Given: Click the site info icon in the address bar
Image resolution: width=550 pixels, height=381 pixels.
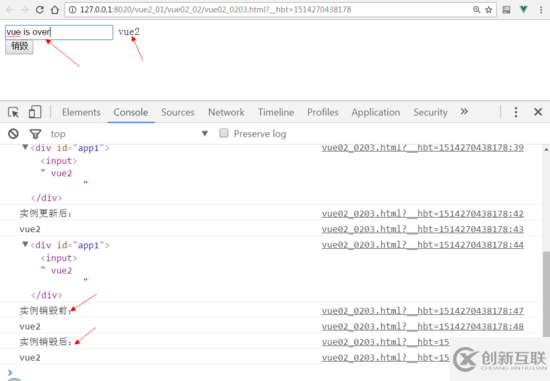Looking at the screenshot, I should tap(72, 9).
